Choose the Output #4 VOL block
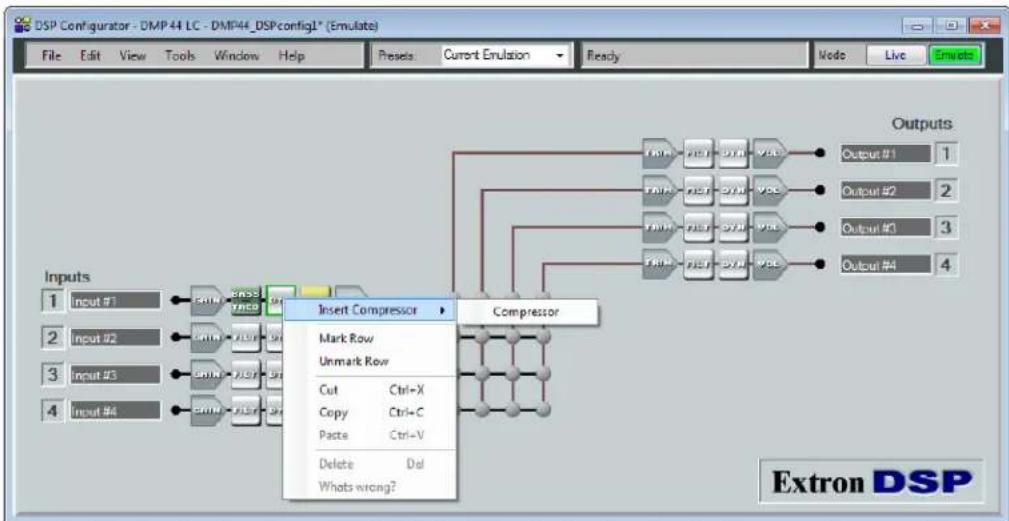 point(770,264)
